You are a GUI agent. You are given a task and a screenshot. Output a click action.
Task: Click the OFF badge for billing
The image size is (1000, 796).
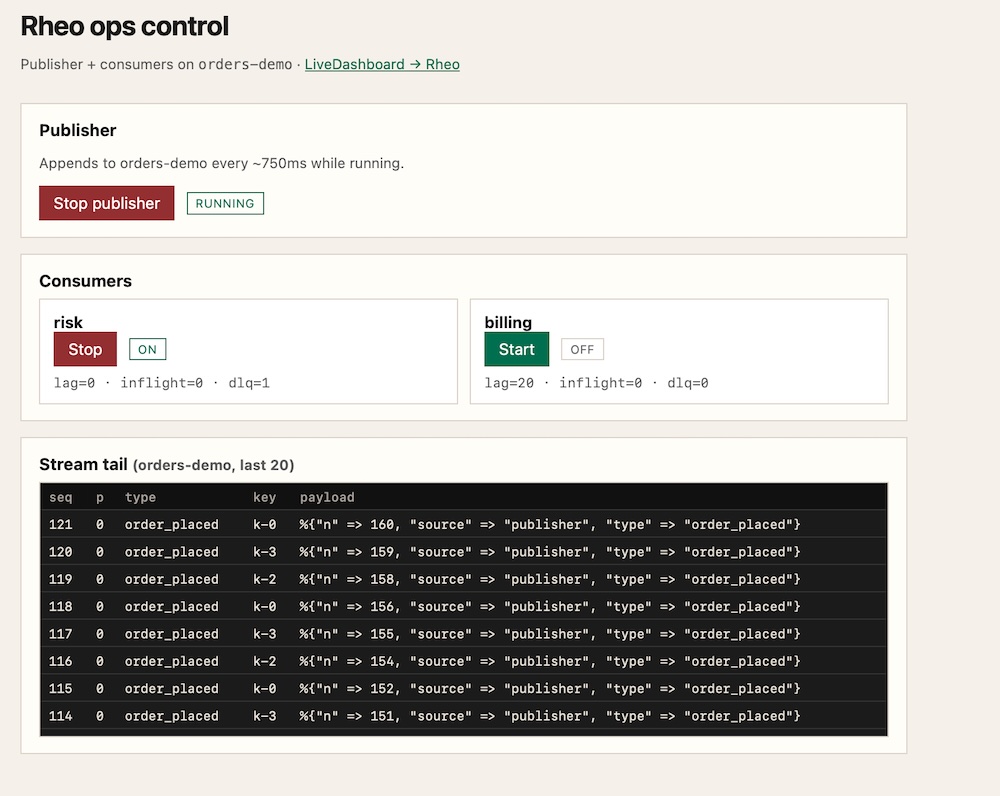[x=582, y=349]
